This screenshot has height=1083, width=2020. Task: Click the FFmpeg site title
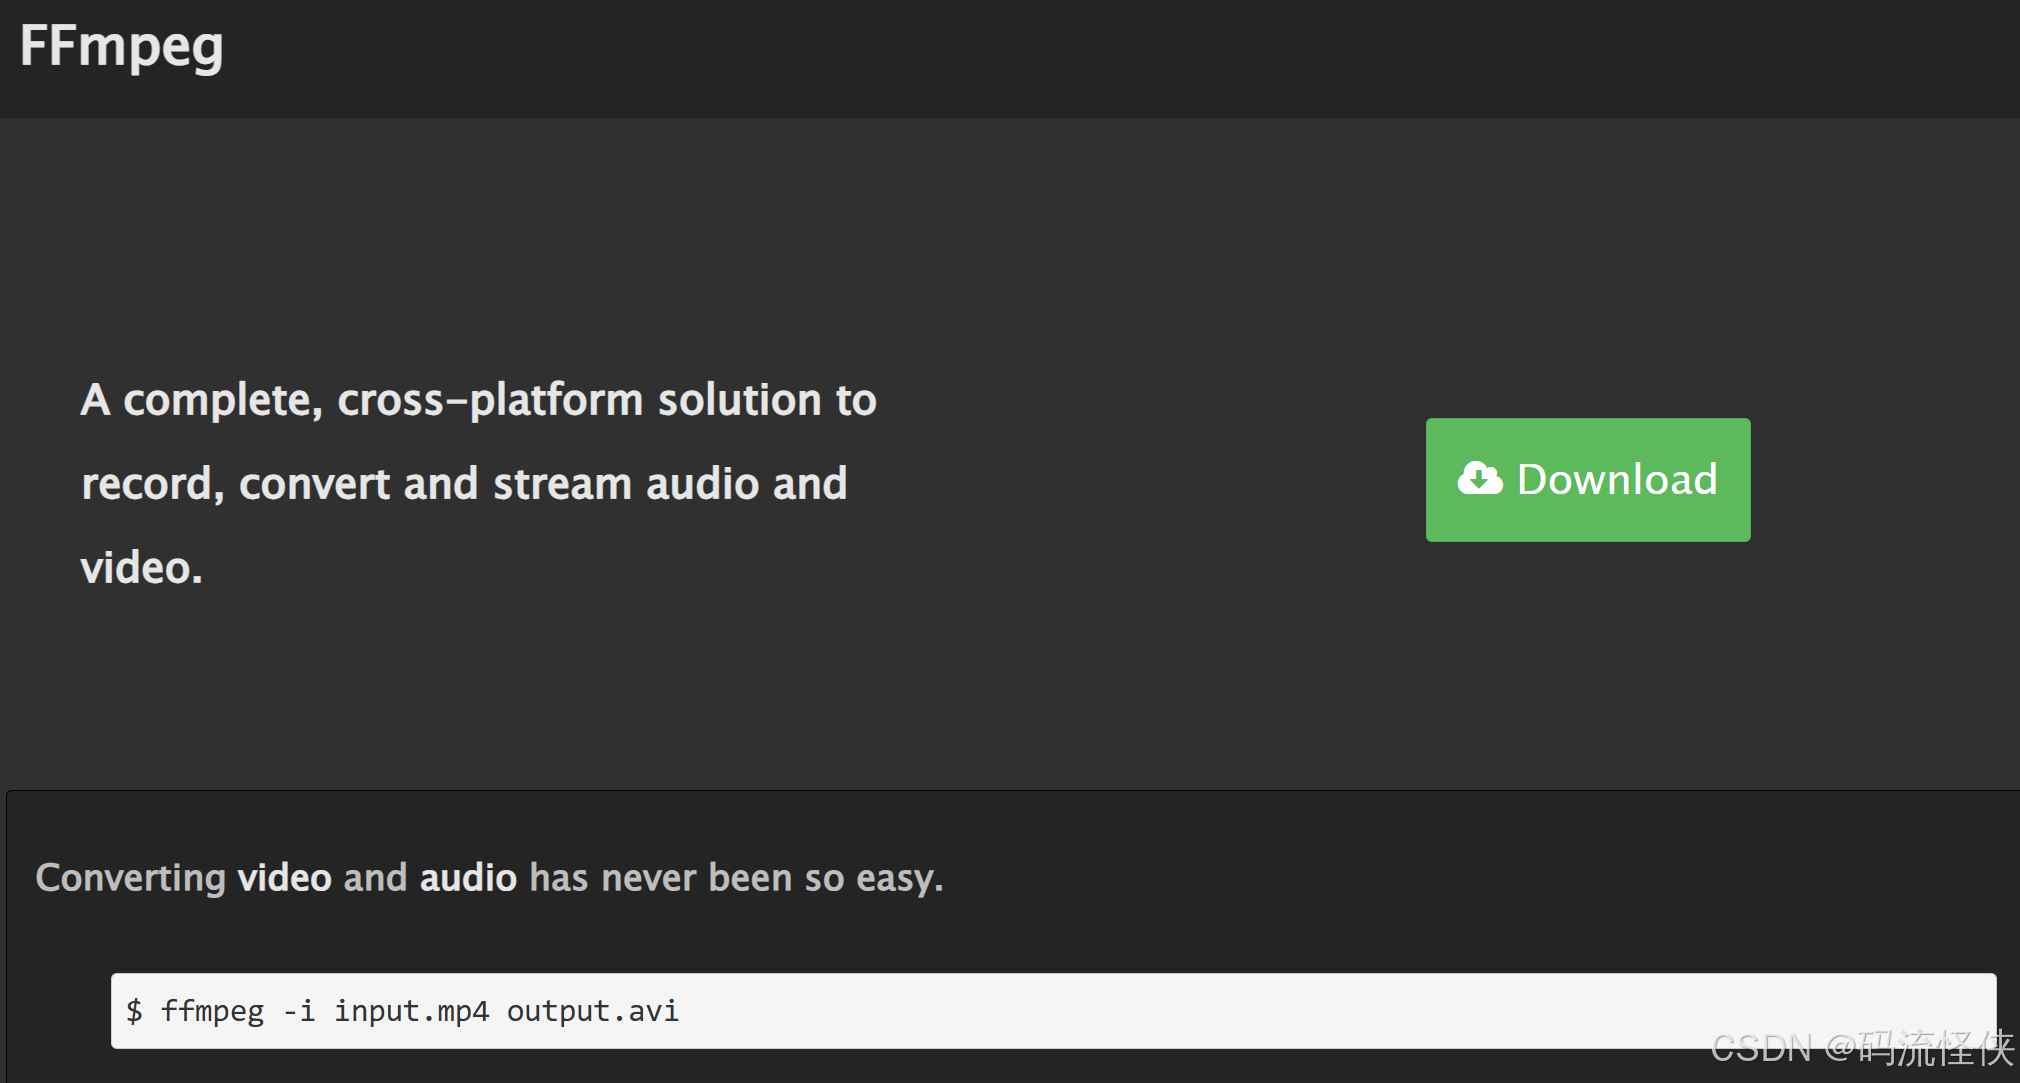coord(121,46)
